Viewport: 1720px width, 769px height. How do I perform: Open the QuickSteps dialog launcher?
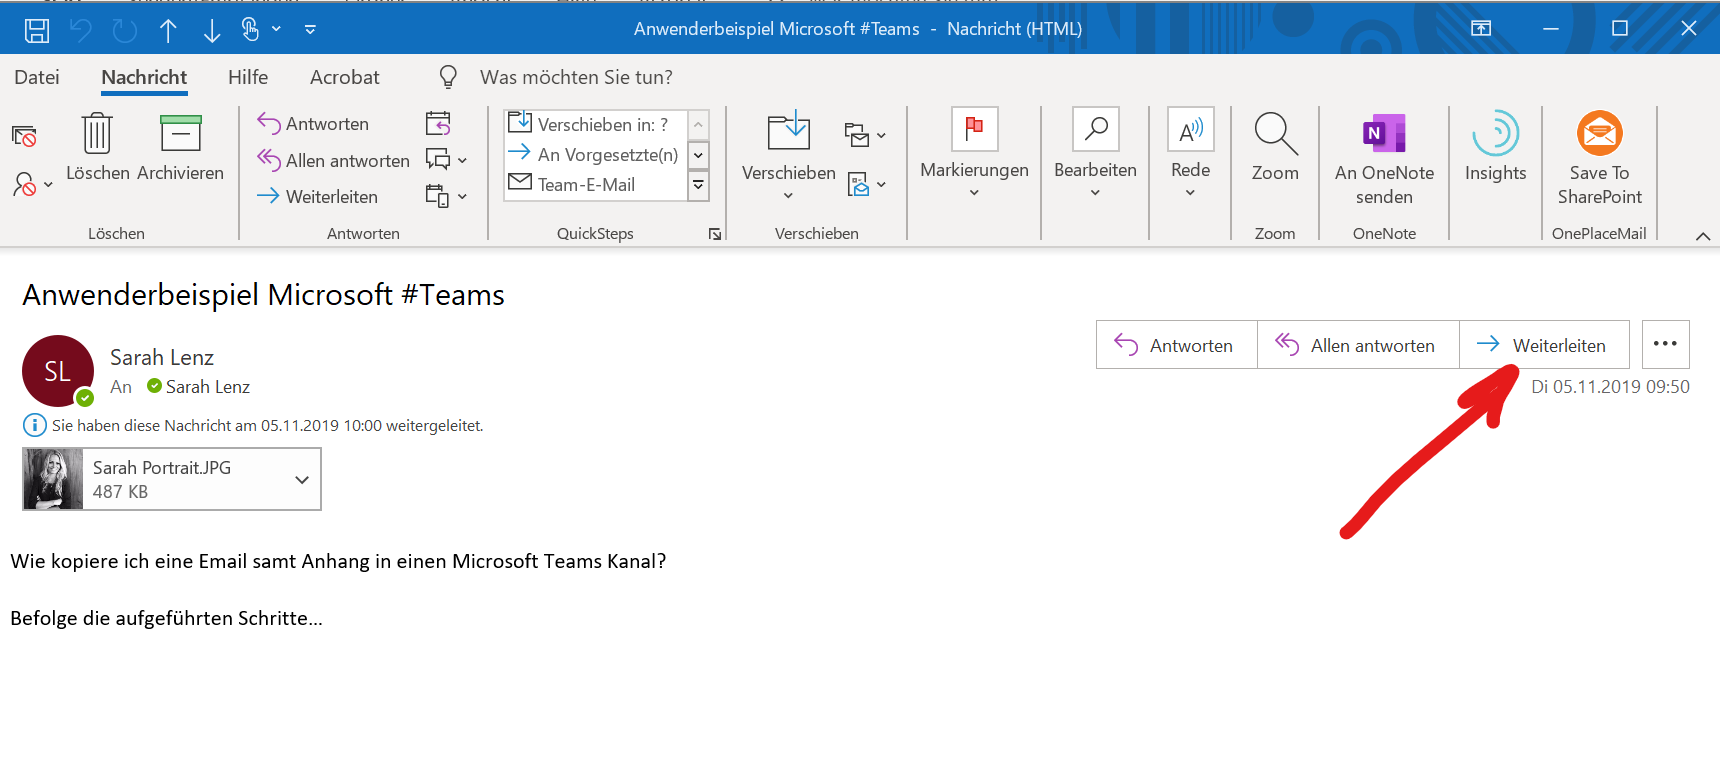pyautogui.click(x=715, y=234)
